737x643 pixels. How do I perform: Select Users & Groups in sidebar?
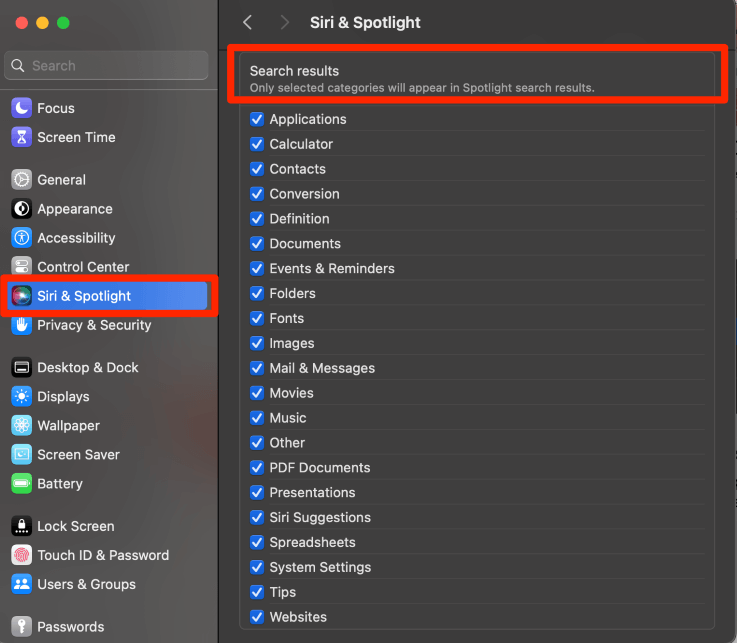pos(86,584)
